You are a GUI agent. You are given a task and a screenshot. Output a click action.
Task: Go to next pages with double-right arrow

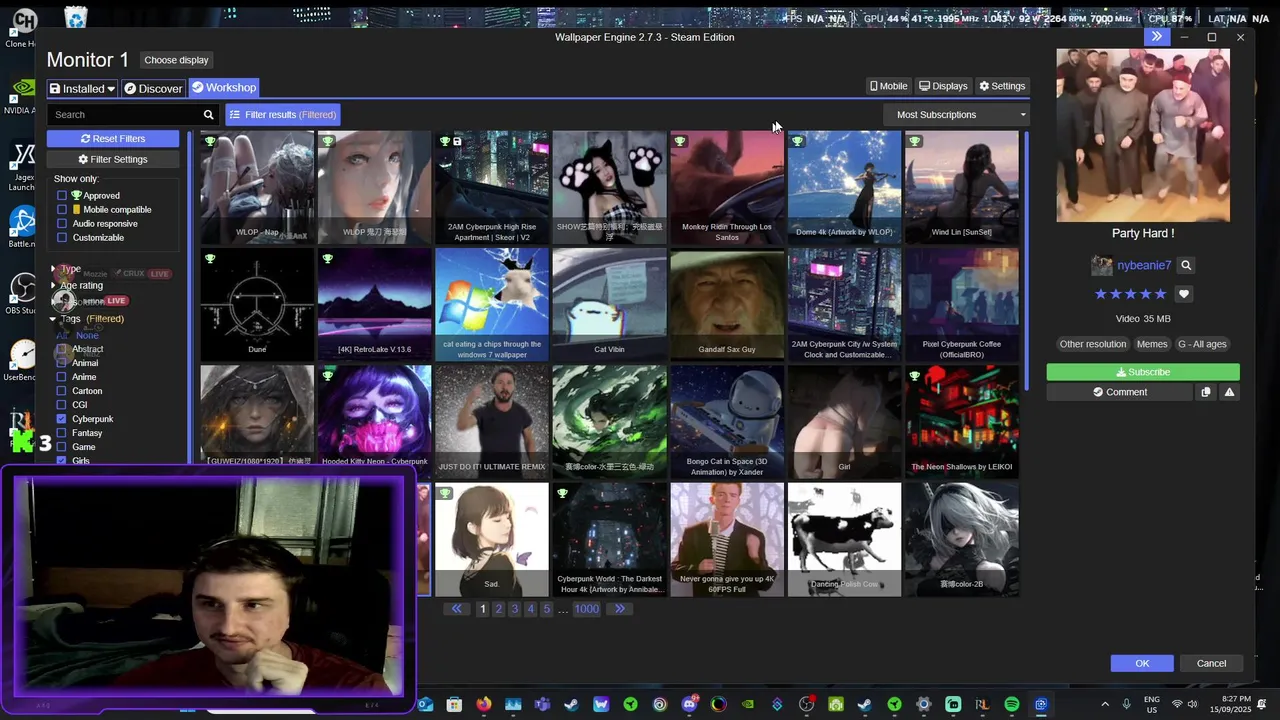620,609
